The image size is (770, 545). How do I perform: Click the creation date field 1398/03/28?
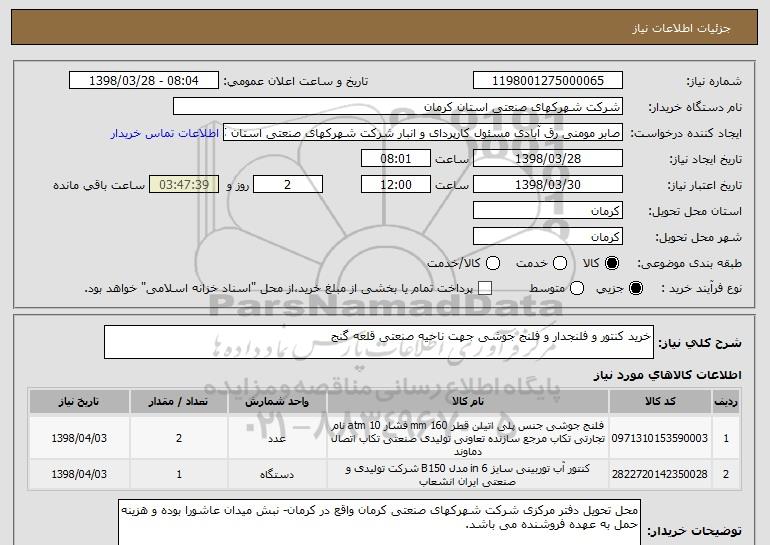(548, 159)
